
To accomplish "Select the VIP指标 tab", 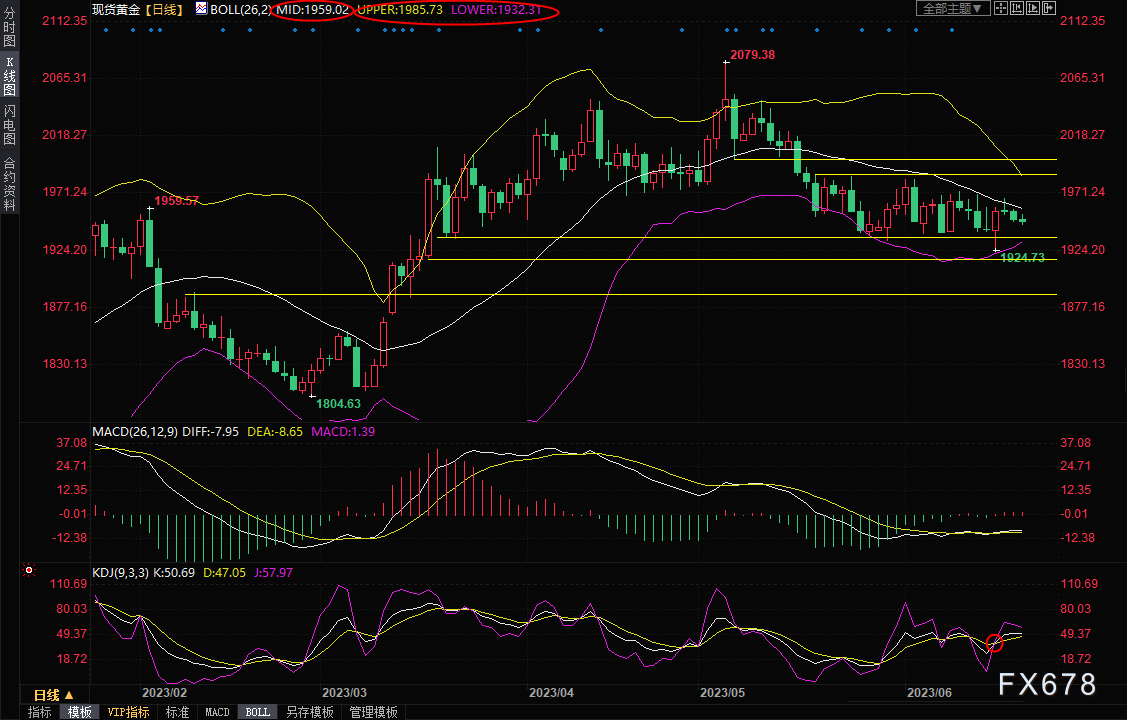I will click(128, 712).
